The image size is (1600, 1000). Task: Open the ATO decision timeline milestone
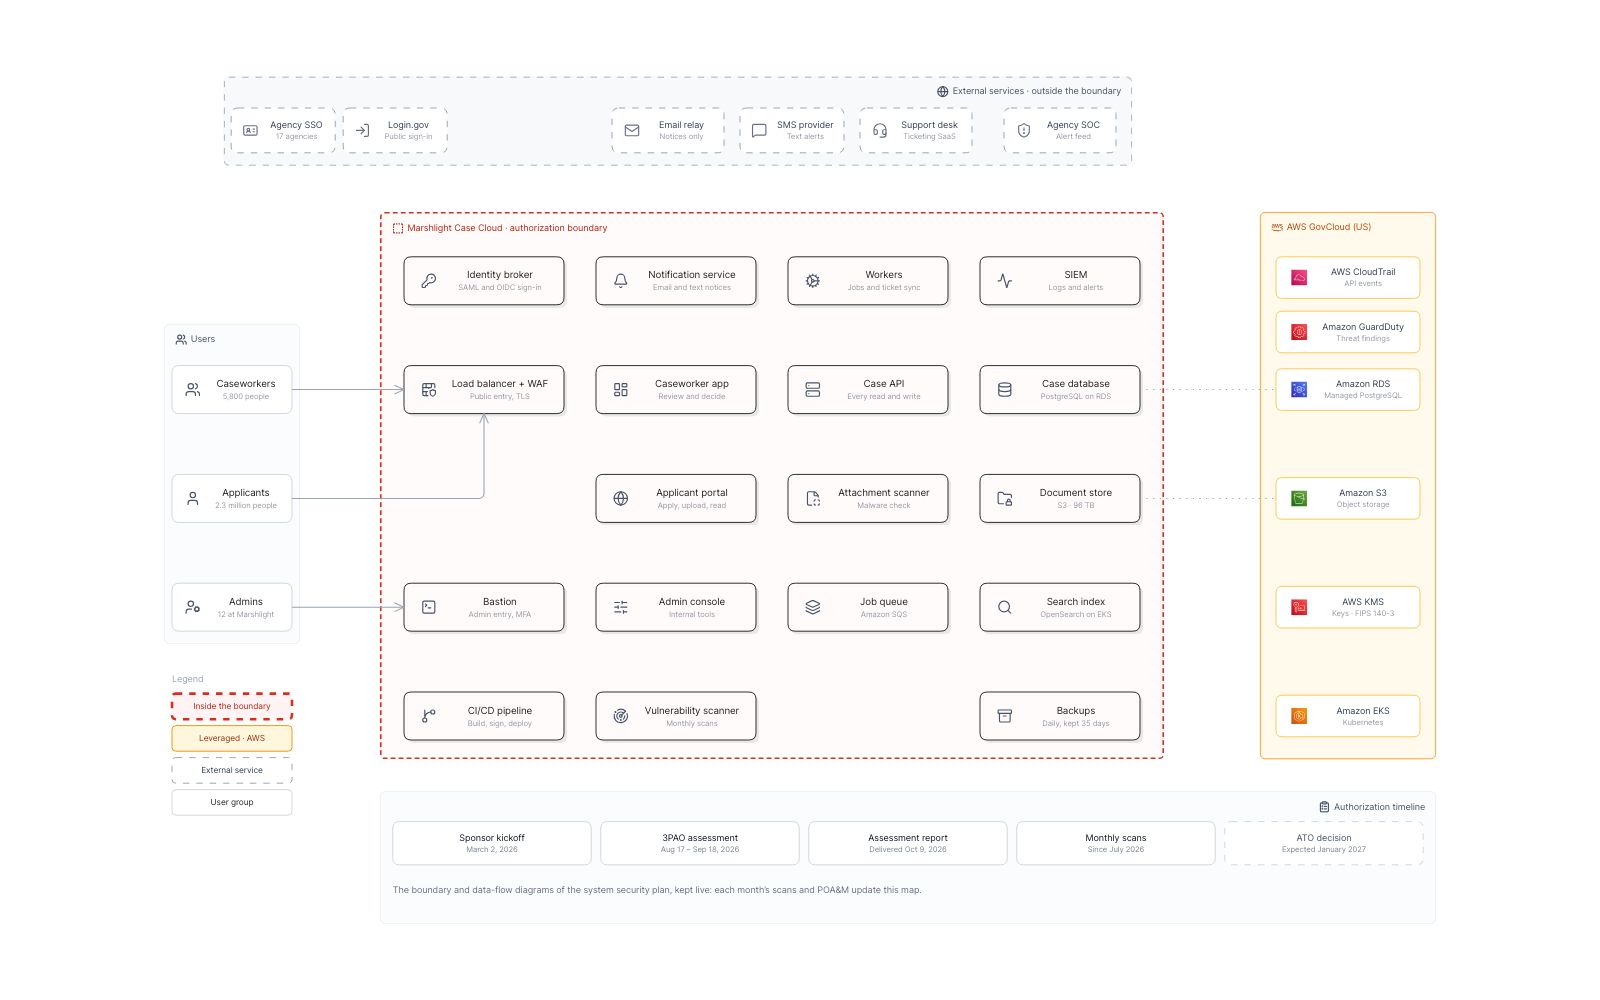(1324, 844)
